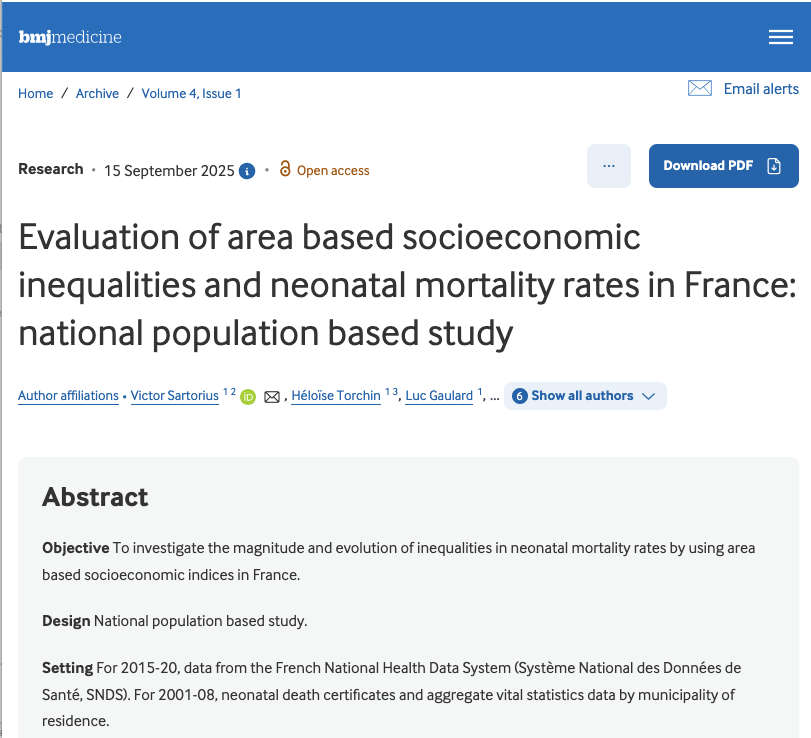Go to the Home breadcrumb
811x738 pixels.
pyautogui.click(x=36, y=93)
